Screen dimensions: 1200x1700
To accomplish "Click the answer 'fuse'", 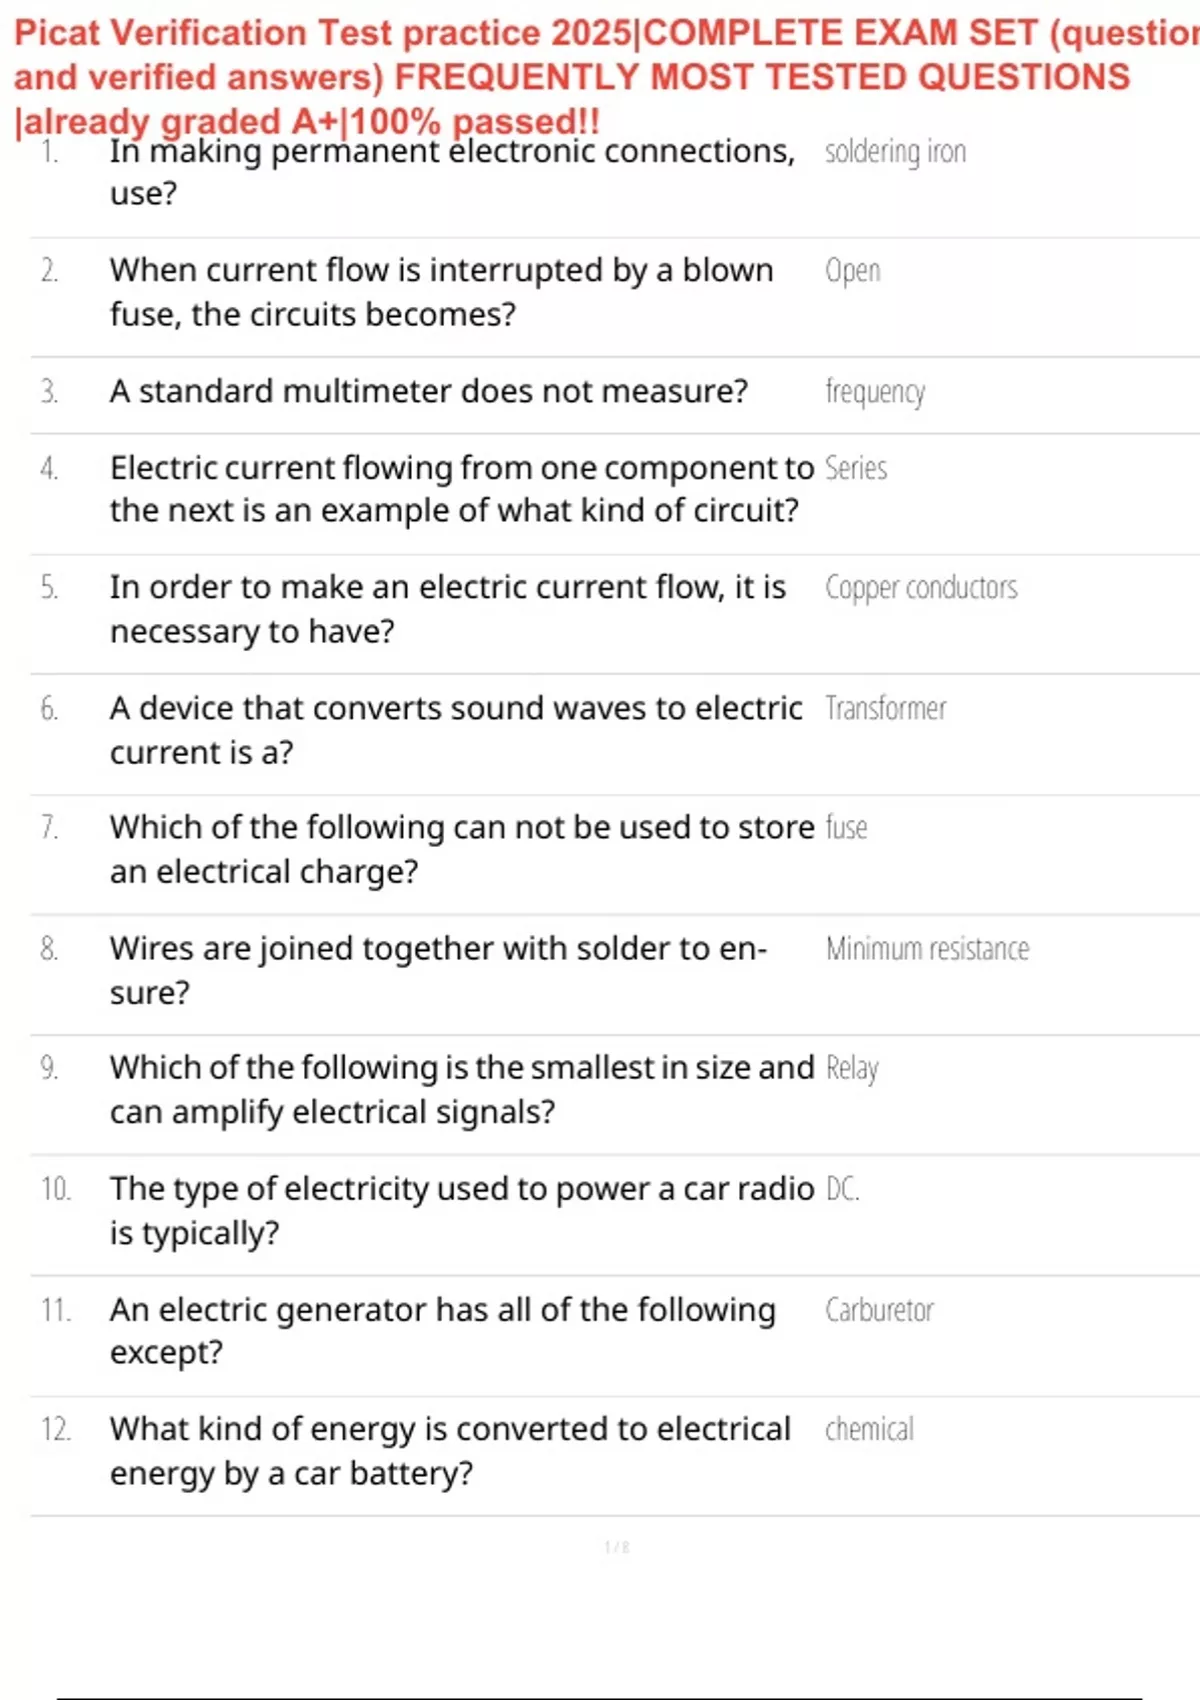I will [846, 827].
